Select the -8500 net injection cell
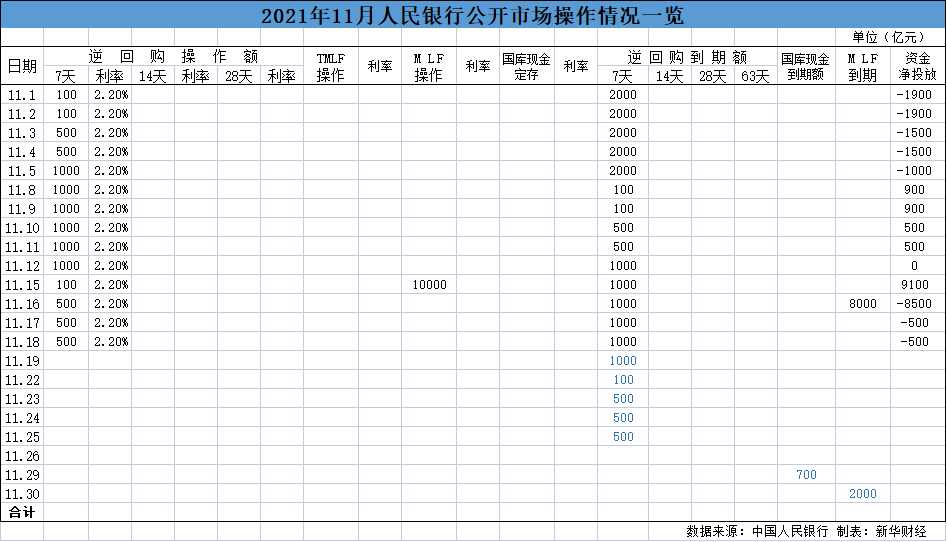Viewport: 947px width, 542px height. [915, 304]
